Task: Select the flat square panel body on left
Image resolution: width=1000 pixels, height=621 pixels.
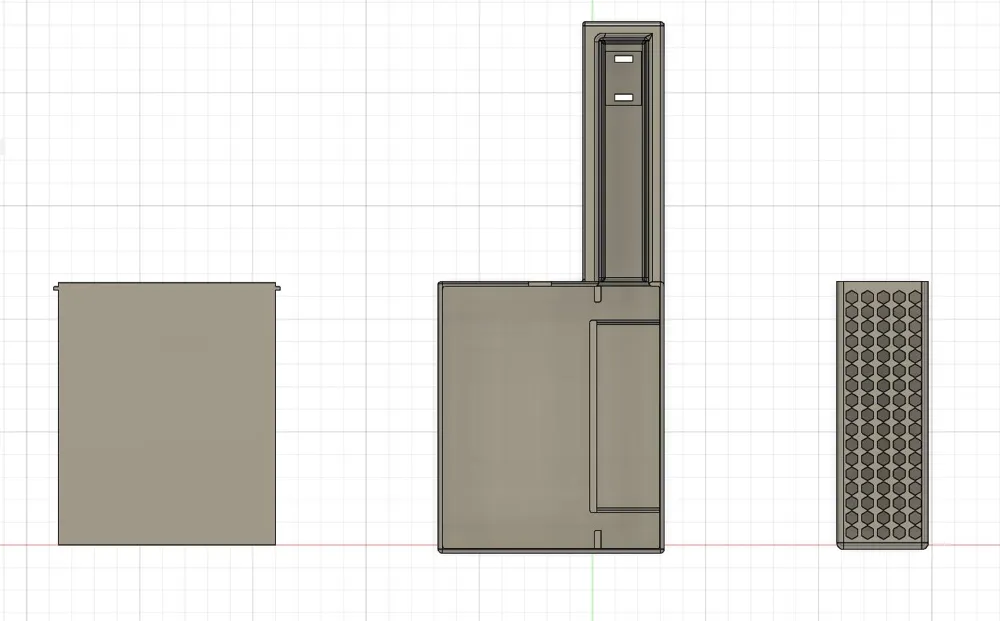Action: (x=167, y=414)
